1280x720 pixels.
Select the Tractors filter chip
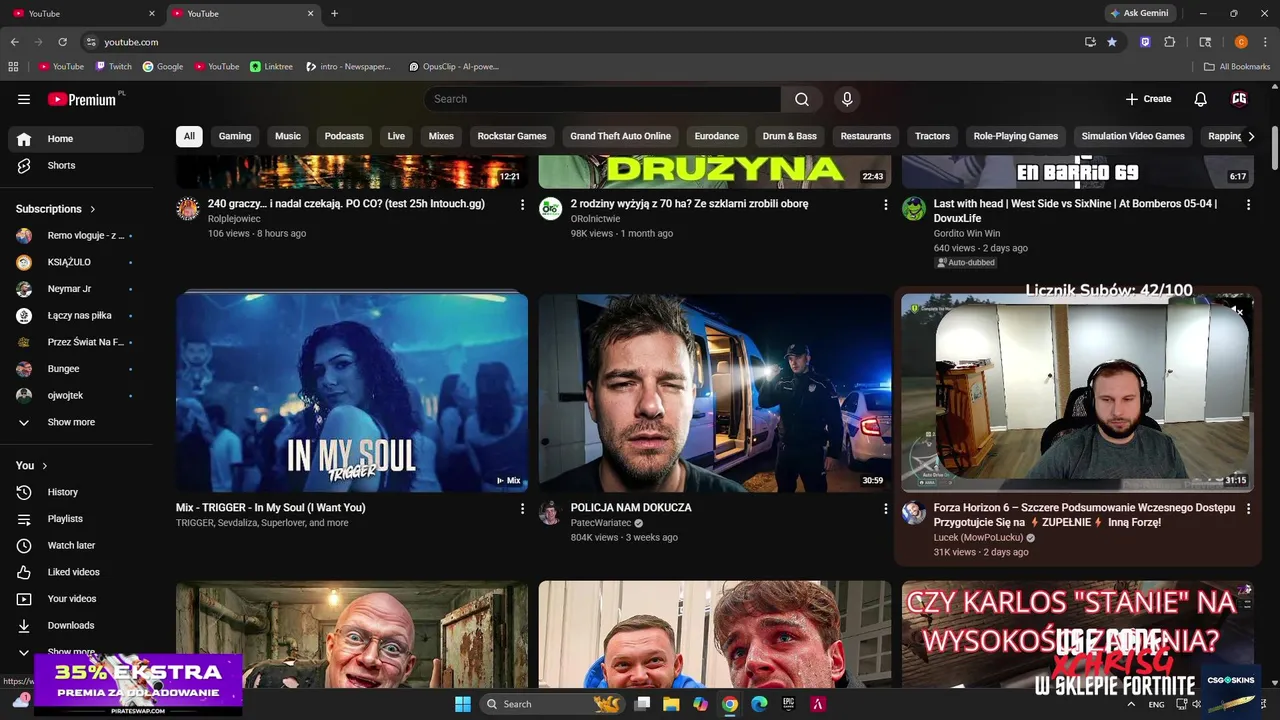[932, 136]
